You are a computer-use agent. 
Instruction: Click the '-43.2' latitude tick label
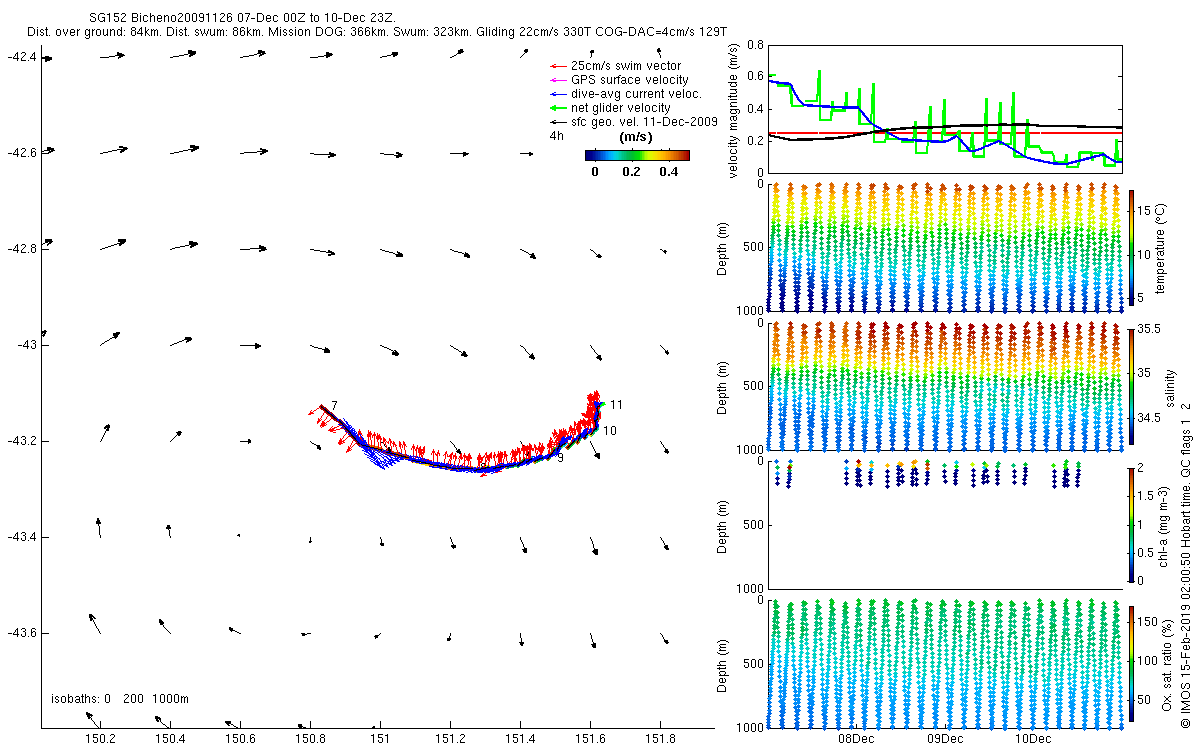(21, 441)
